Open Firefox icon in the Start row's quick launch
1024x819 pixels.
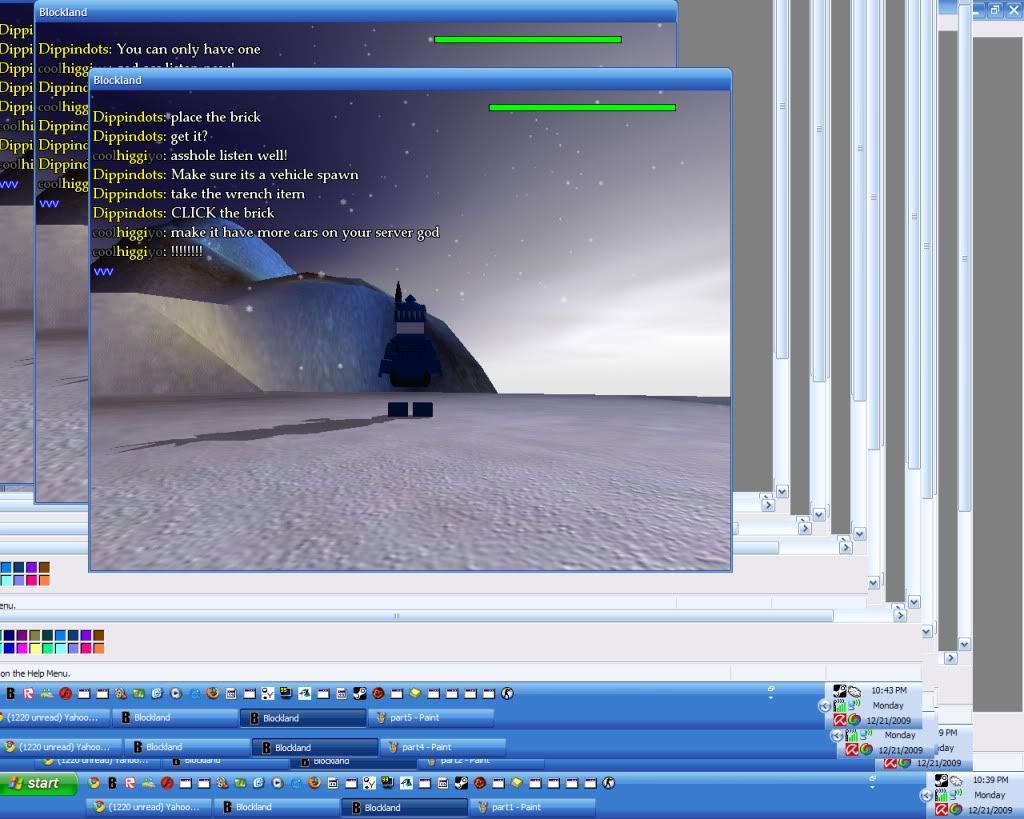point(314,782)
